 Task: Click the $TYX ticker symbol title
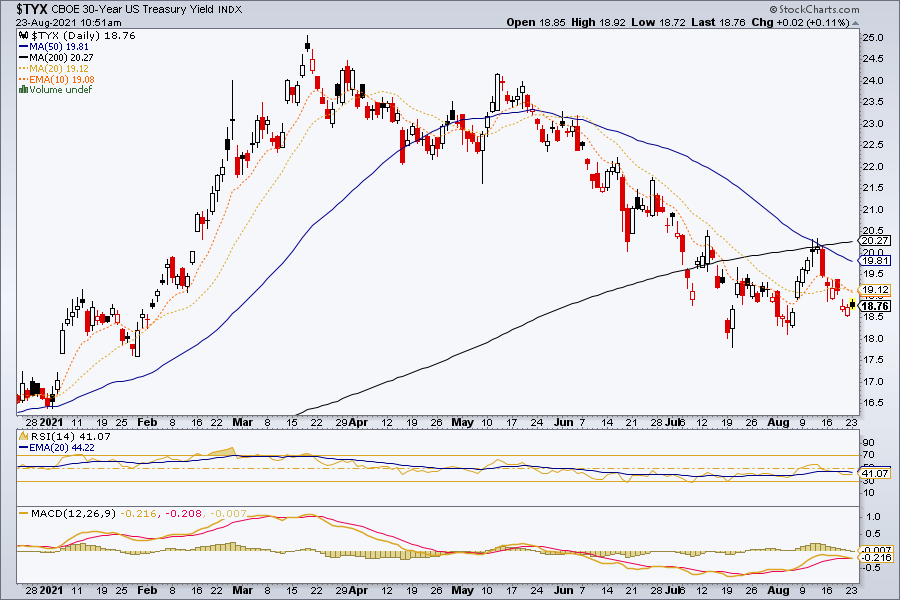[32, 9]
